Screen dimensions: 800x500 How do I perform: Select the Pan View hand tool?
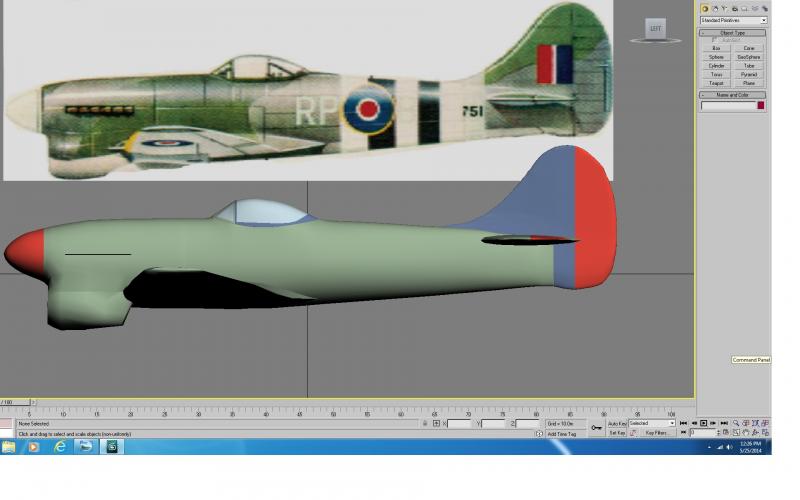[746, 433]
